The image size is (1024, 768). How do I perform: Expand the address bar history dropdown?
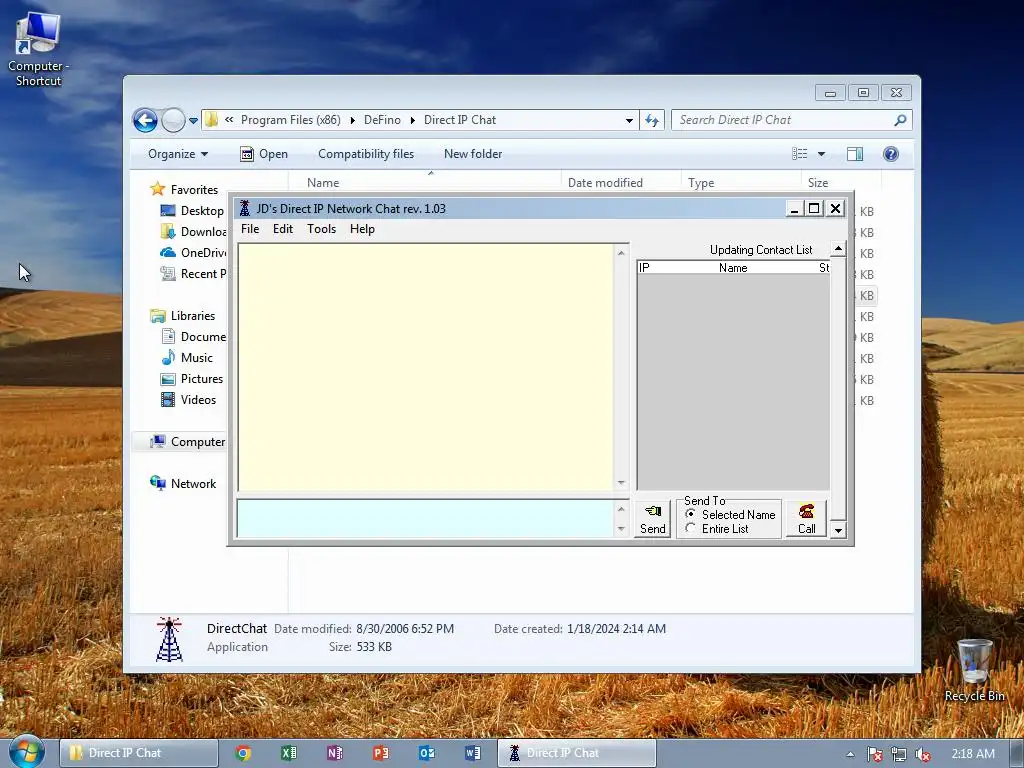point(629,121)
